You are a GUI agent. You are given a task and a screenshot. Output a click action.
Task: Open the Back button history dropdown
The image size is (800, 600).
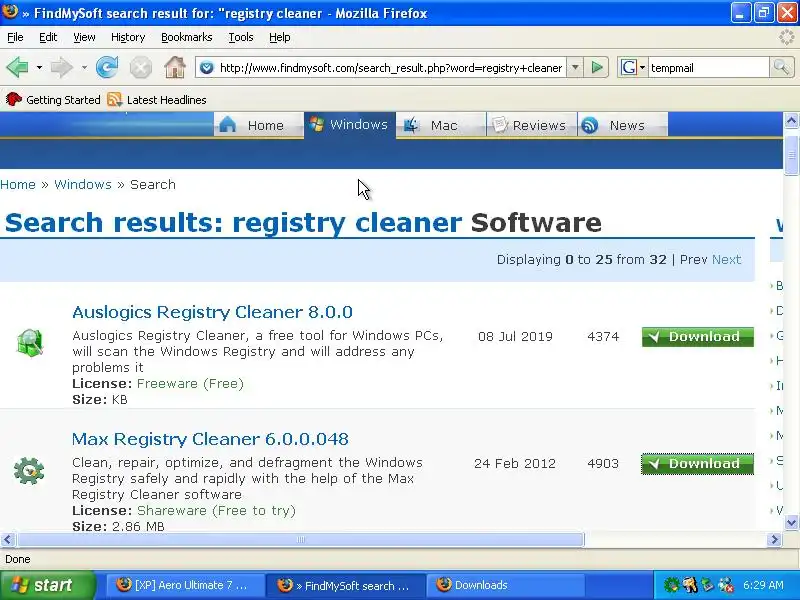pyautogui.click(x=39, y=67)
